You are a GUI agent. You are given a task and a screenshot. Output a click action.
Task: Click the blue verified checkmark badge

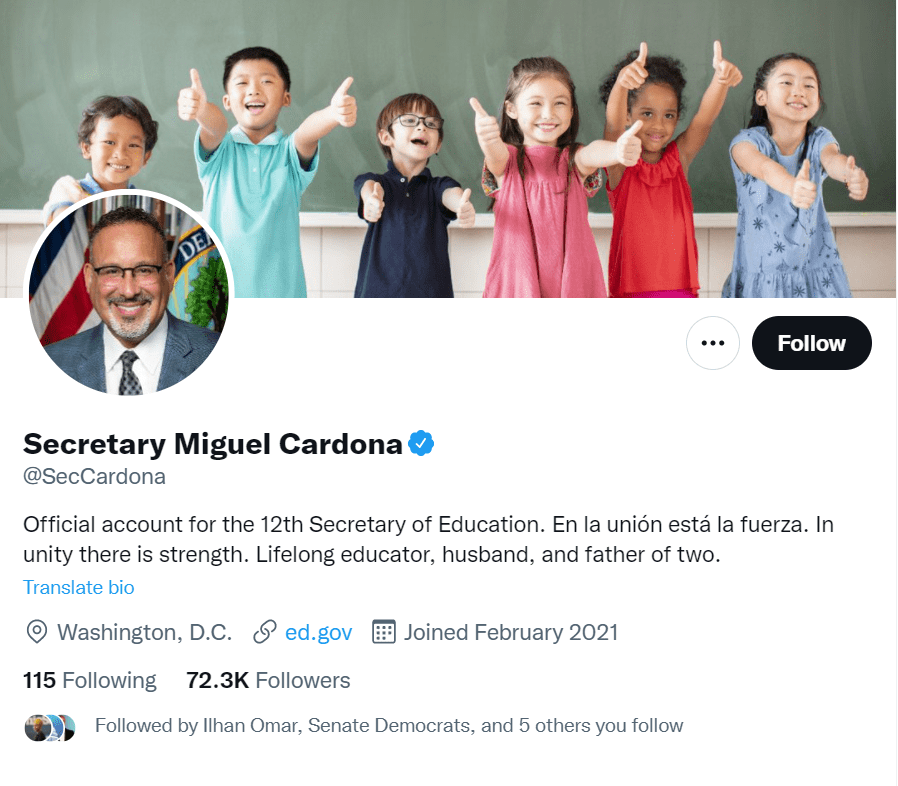pos(421,443)
